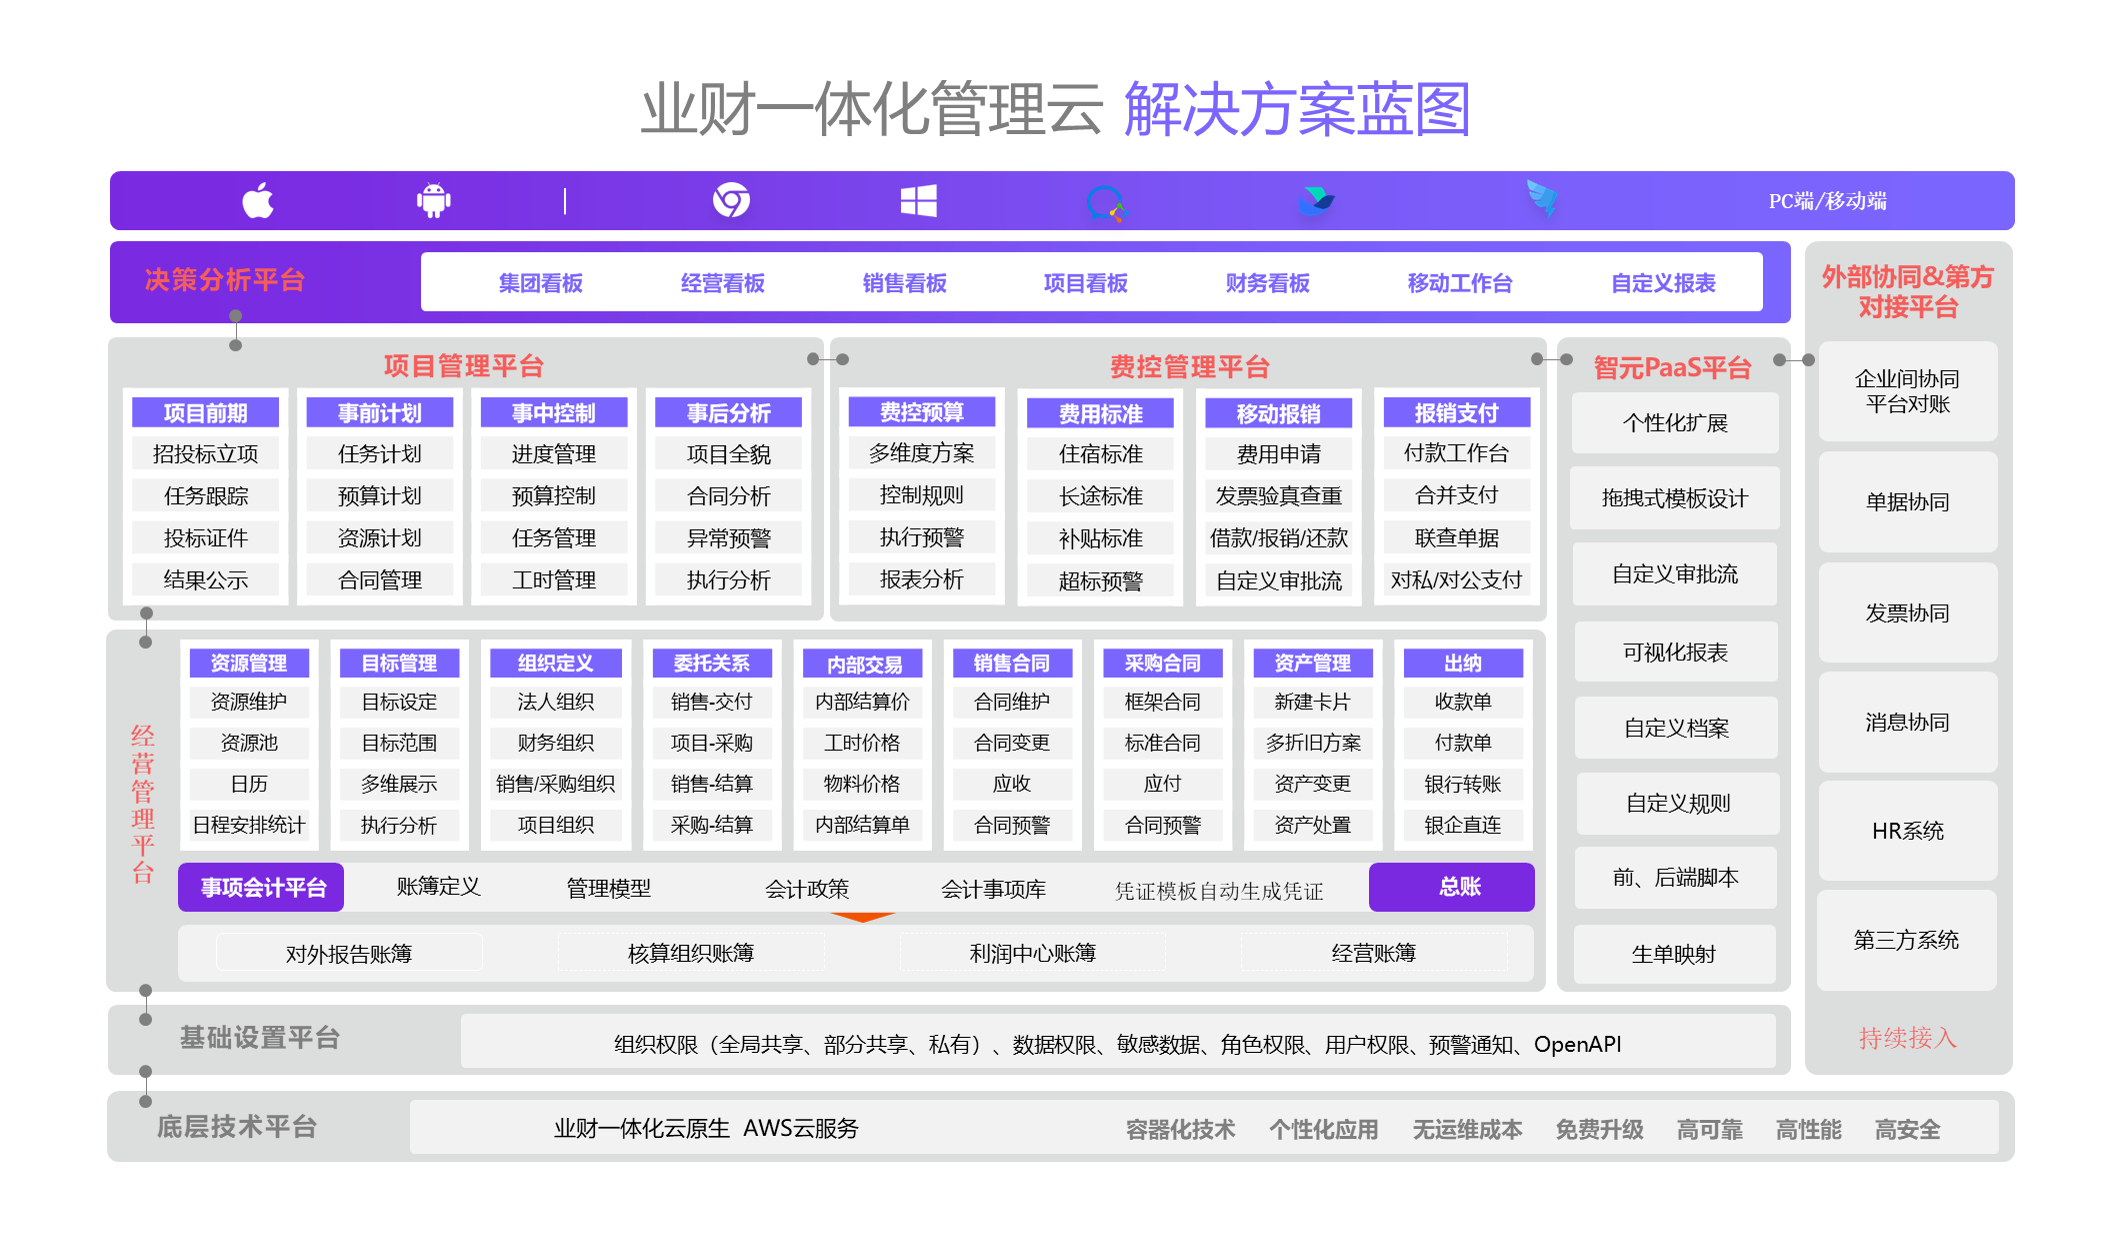Click the Chrome browser icon
2118x1253 pixels.
[731, 201]
